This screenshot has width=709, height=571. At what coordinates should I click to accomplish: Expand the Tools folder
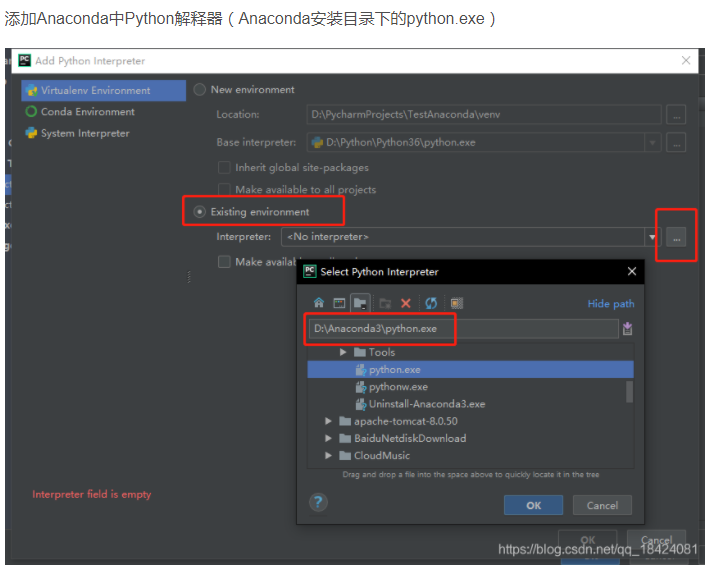[x=343, y=352]
